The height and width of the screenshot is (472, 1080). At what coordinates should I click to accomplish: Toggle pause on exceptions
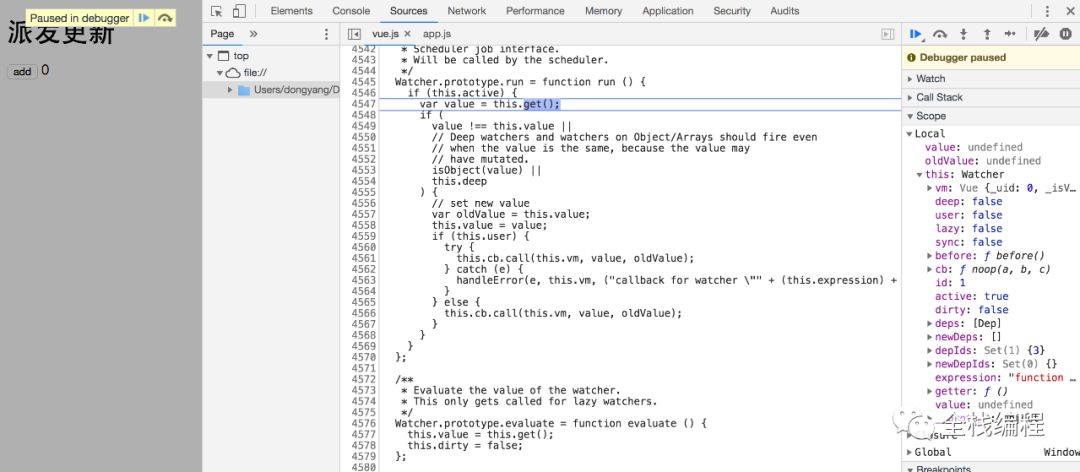[1066, 34]
